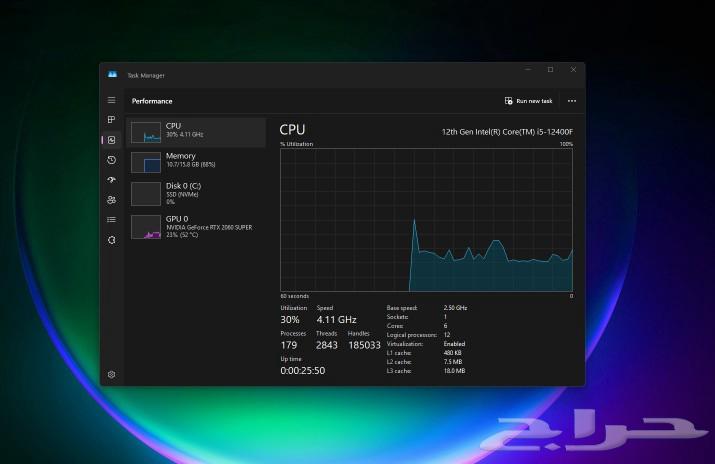This screenshot has height=464, width=715.
Task: Click the Task Manager title bar icon
Action: point(112,75)
